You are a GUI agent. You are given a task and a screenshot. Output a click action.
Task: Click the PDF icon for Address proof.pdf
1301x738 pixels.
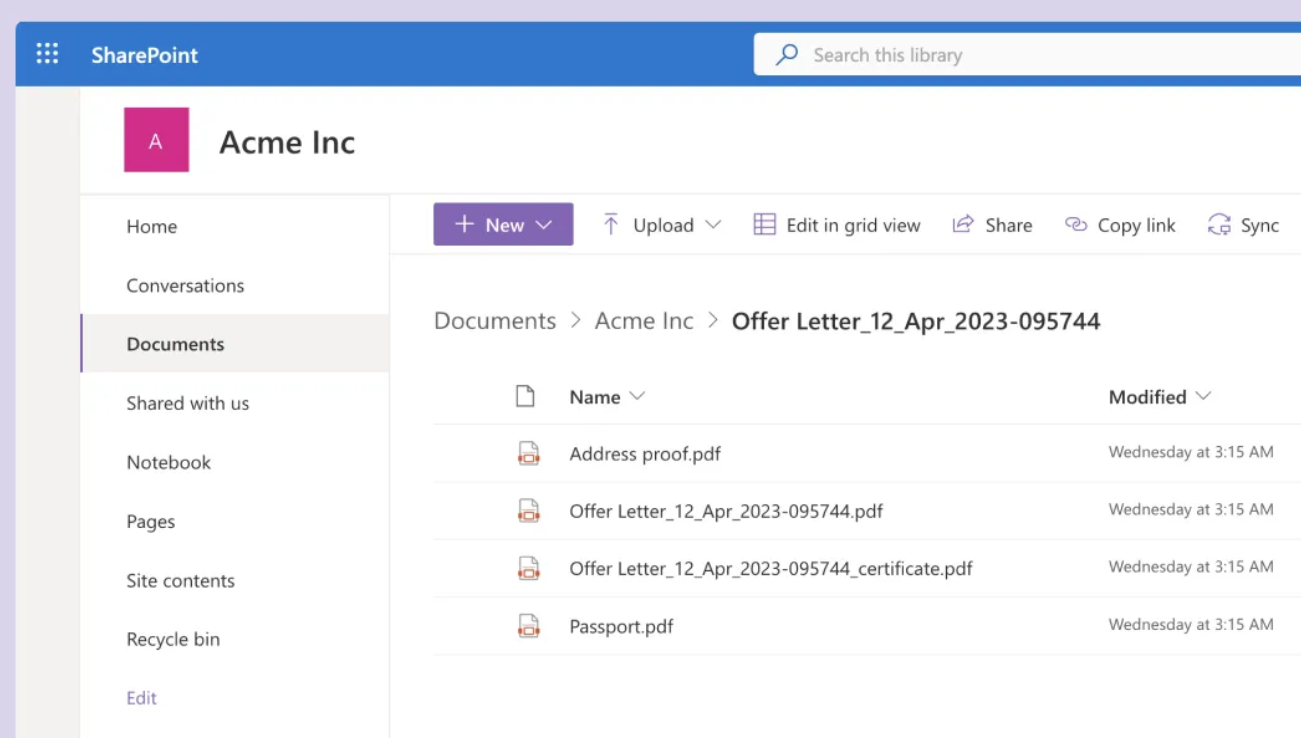[528, 453]
